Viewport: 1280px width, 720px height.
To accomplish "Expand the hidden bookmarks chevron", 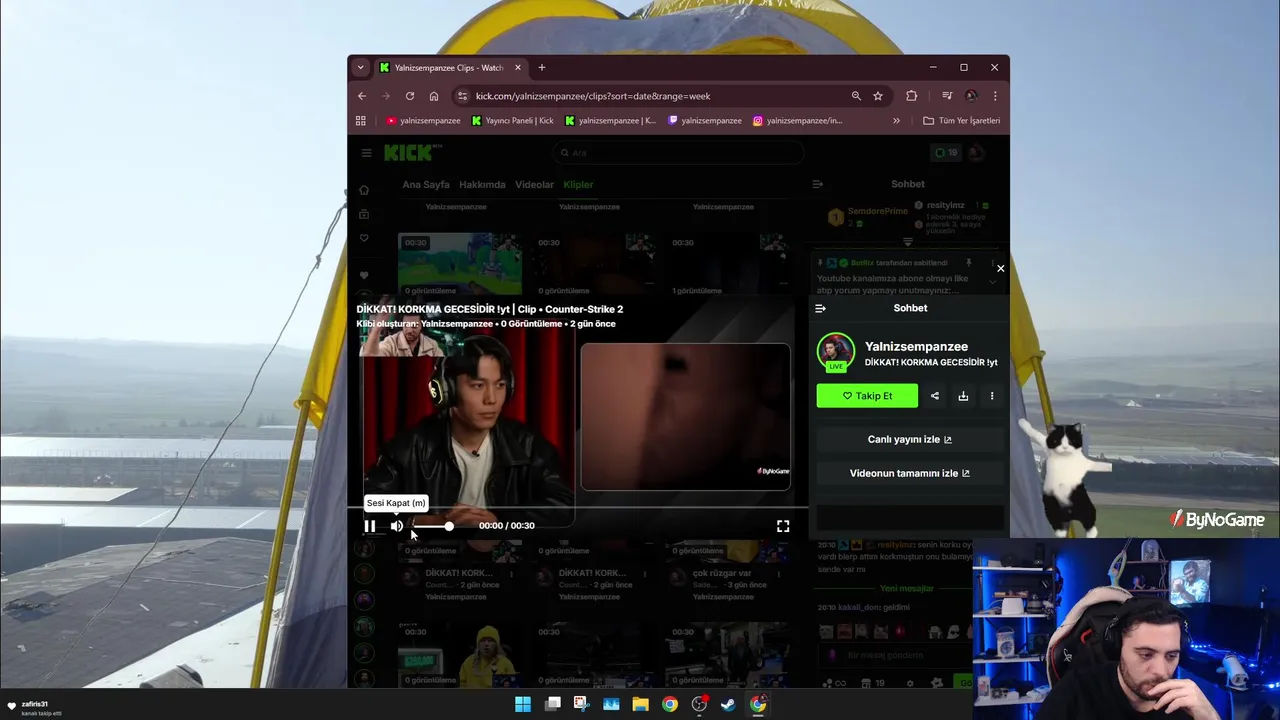I will click(x=896, y=121).
